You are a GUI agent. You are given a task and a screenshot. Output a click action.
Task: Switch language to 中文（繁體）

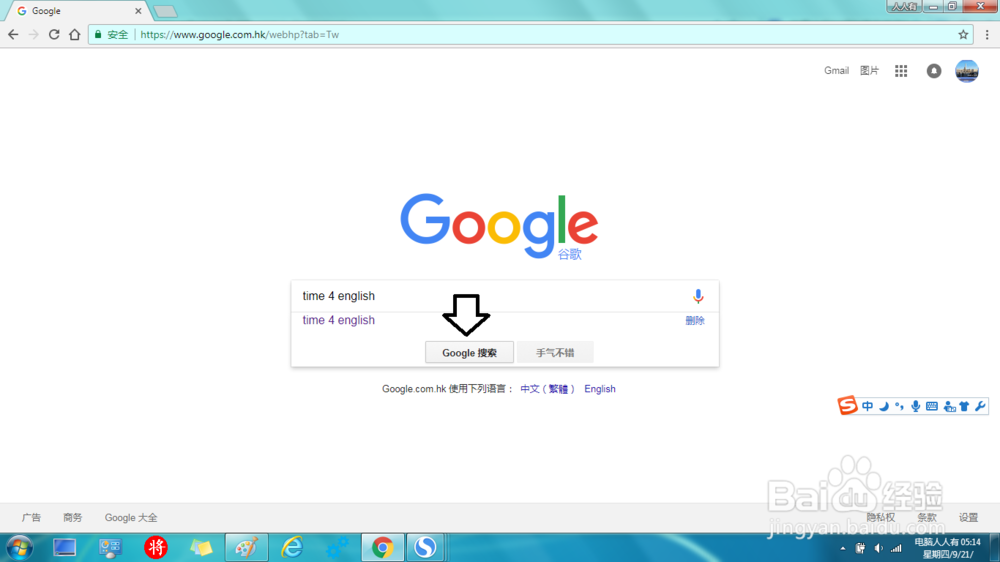pyautogui.click(x=547, y=388)
